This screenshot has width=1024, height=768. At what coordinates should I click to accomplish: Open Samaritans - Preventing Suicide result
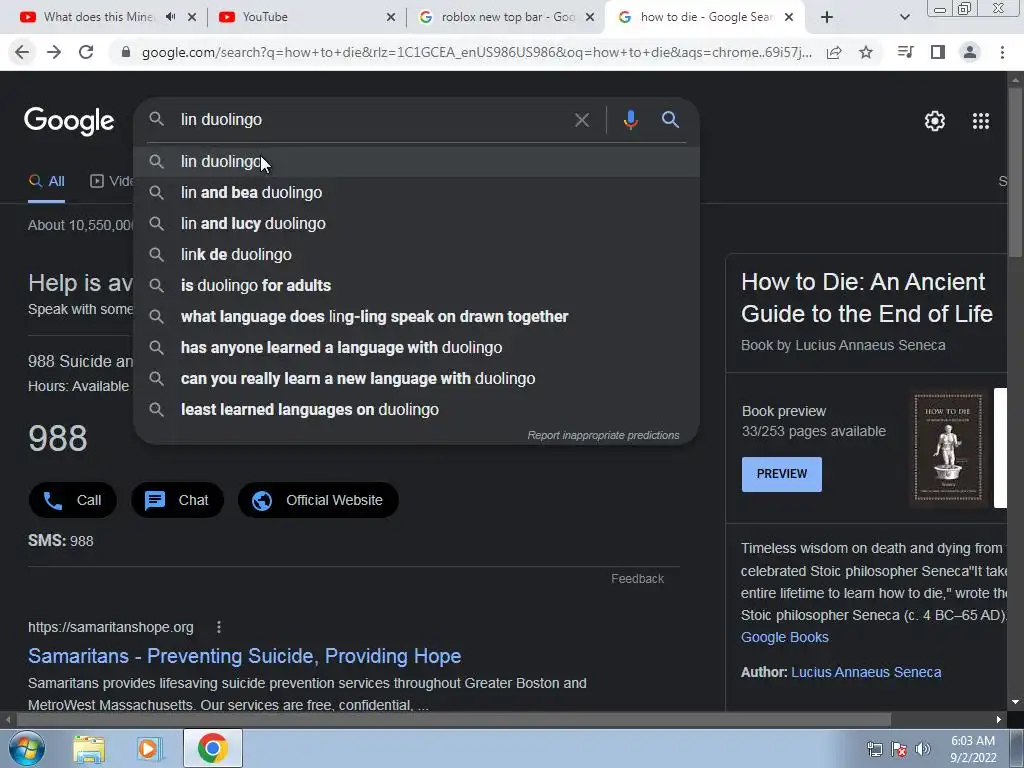pyautogui.click(x=244, y=656)
